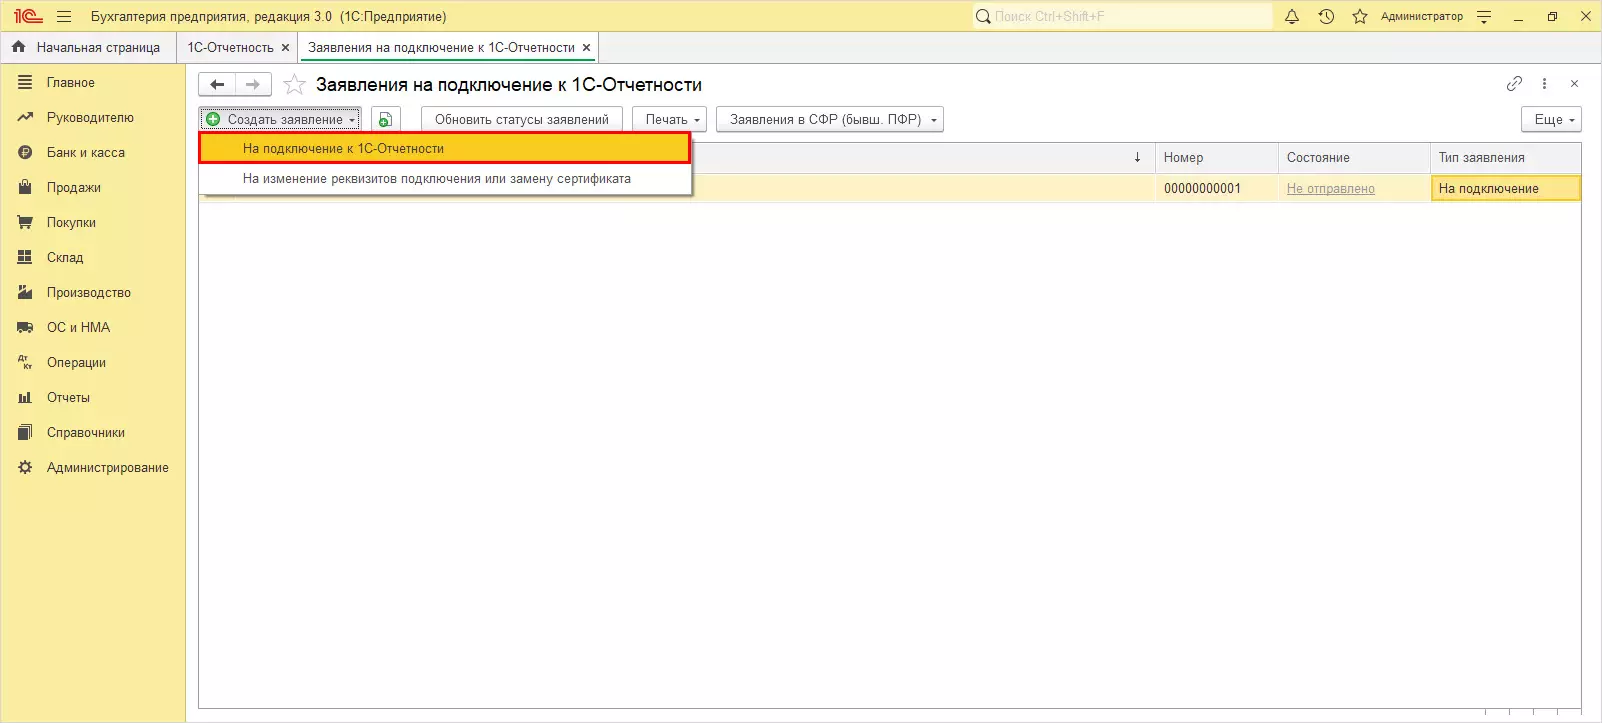Copy link to this form icon
Image resolution: width=1602 pixels, height=723 pixels.
tap(1514, 84)
